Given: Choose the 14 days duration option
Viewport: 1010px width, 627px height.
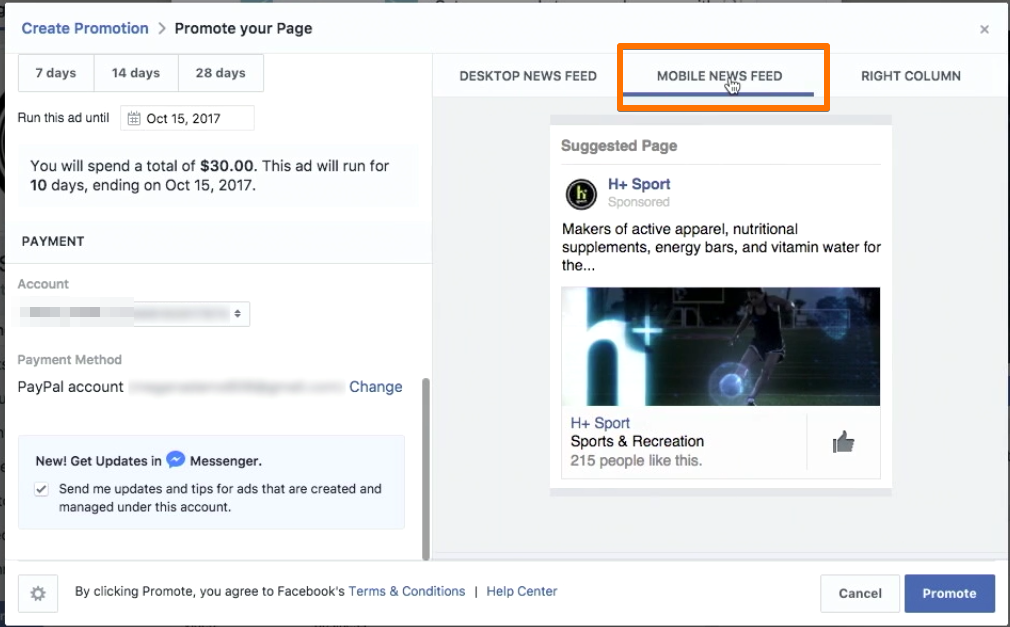Looking at the screenshot, I should click(136, 73).
